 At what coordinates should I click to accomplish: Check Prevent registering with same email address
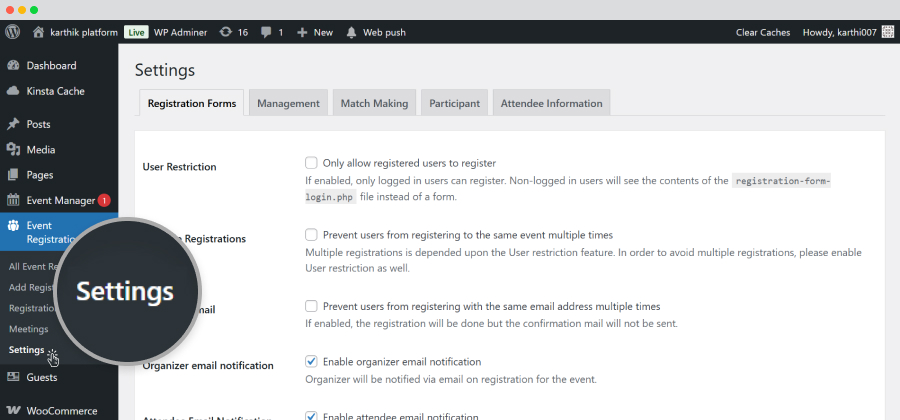(311, 306)
